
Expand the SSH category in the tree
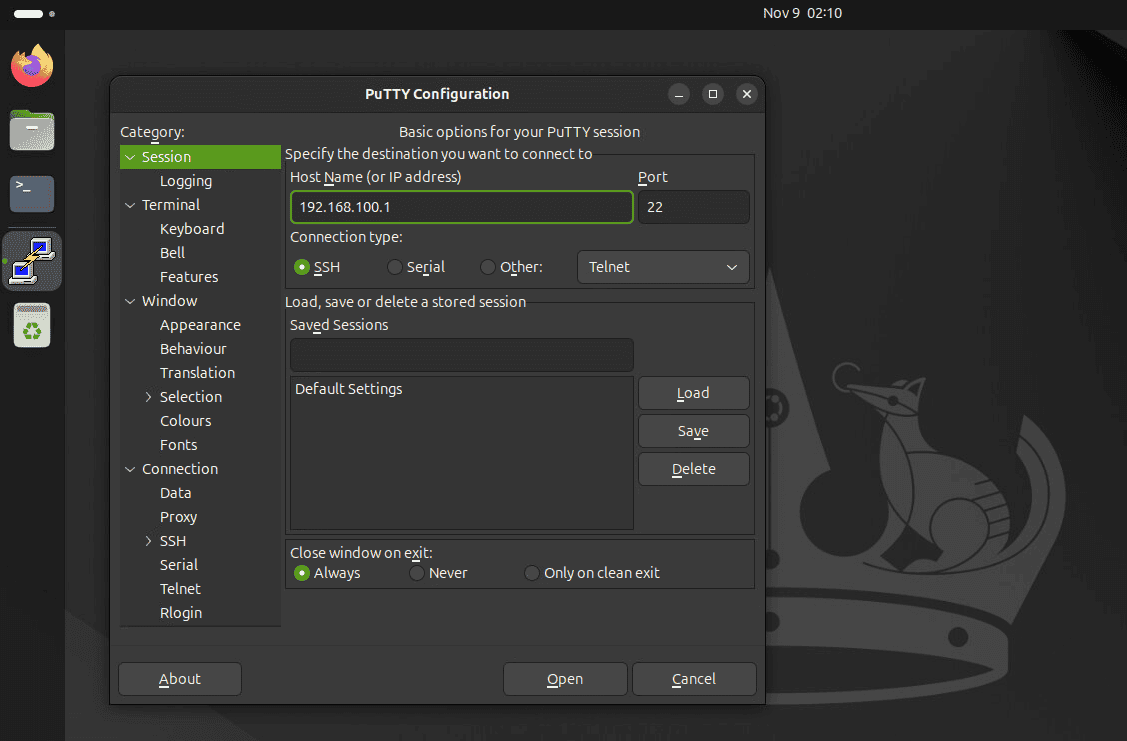148,540
